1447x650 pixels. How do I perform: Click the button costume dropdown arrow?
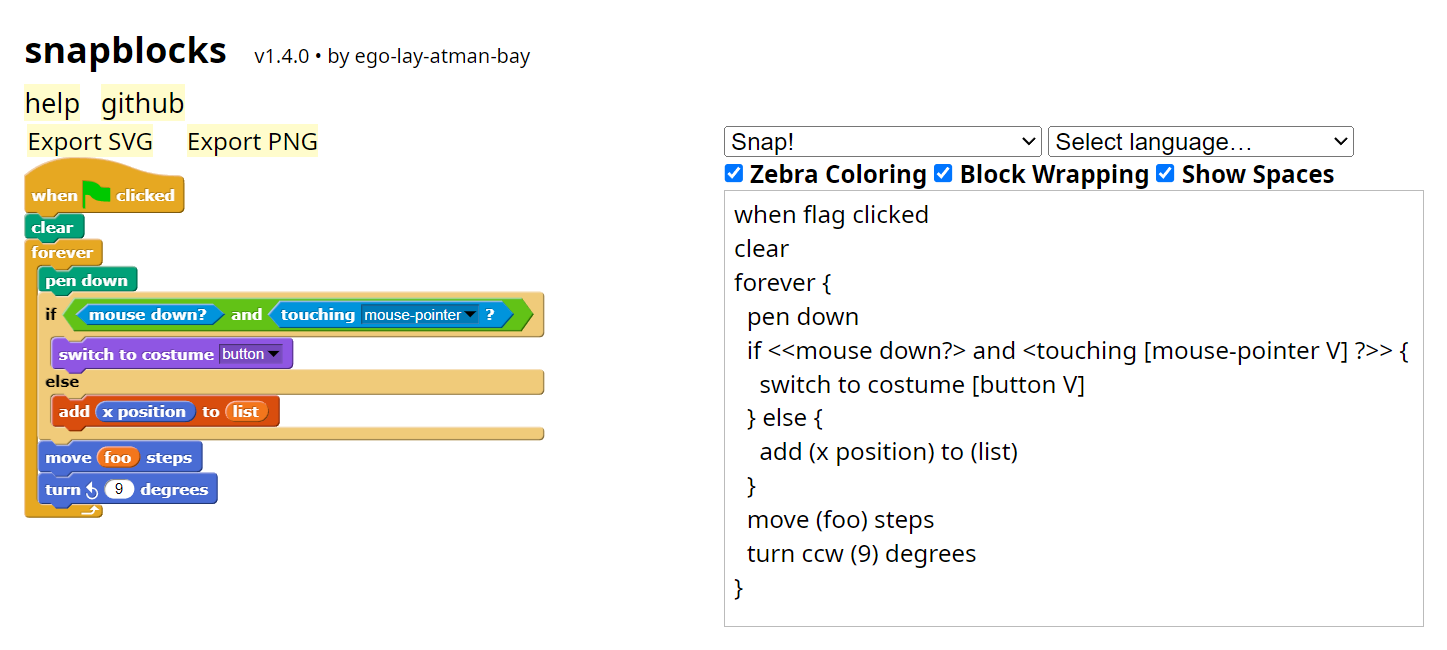click(x=273, y=354)
